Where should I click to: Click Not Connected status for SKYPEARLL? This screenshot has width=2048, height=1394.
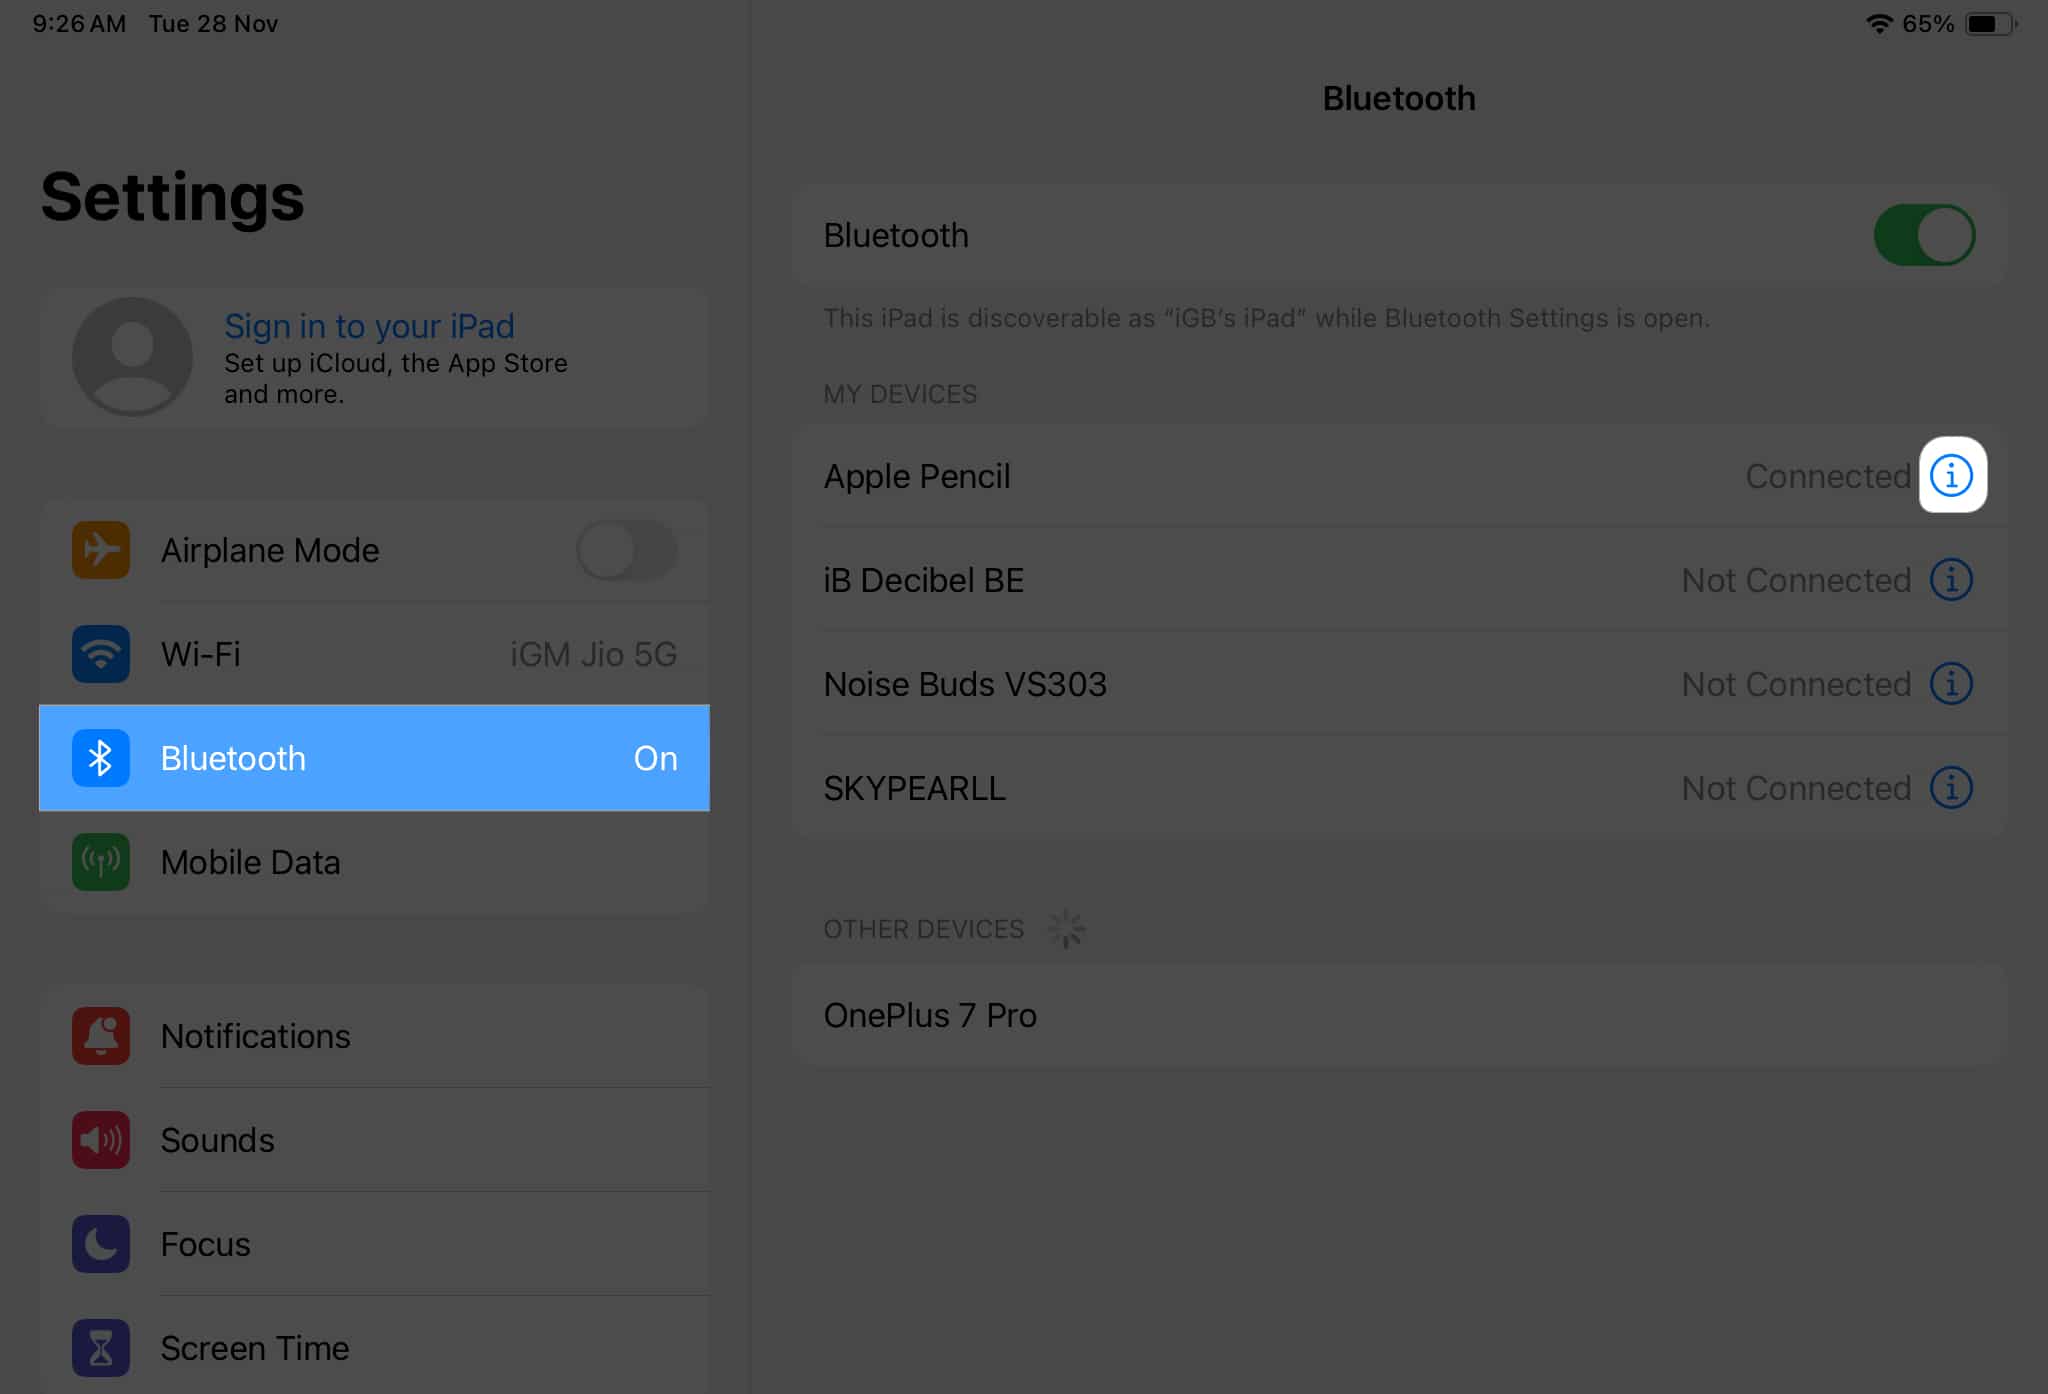tap(1796, 788)
